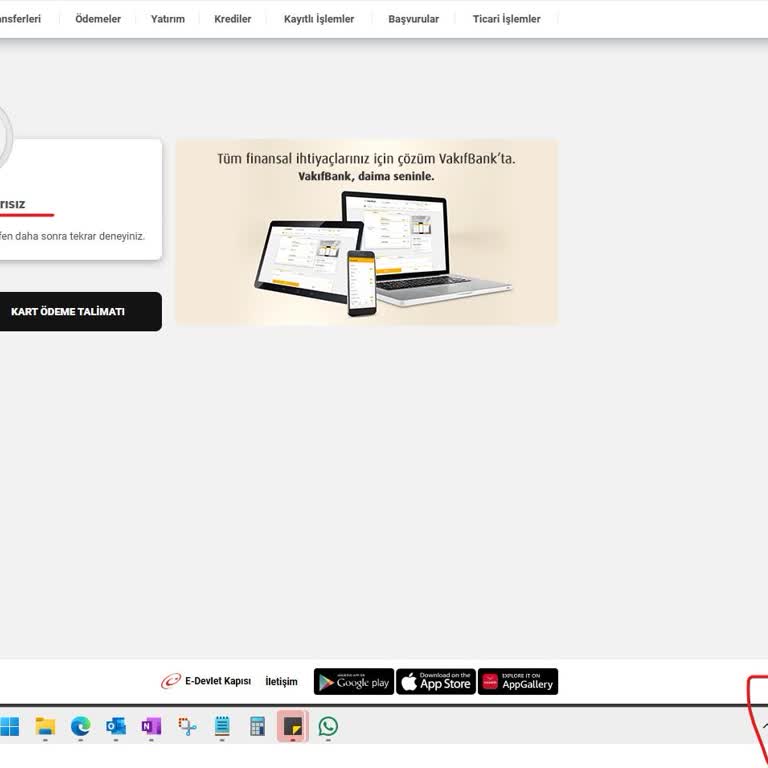Image resolution: width=768 pixels, height=768 pixels.
Task: Open the Krediler menu
Action: coord(233,19)
